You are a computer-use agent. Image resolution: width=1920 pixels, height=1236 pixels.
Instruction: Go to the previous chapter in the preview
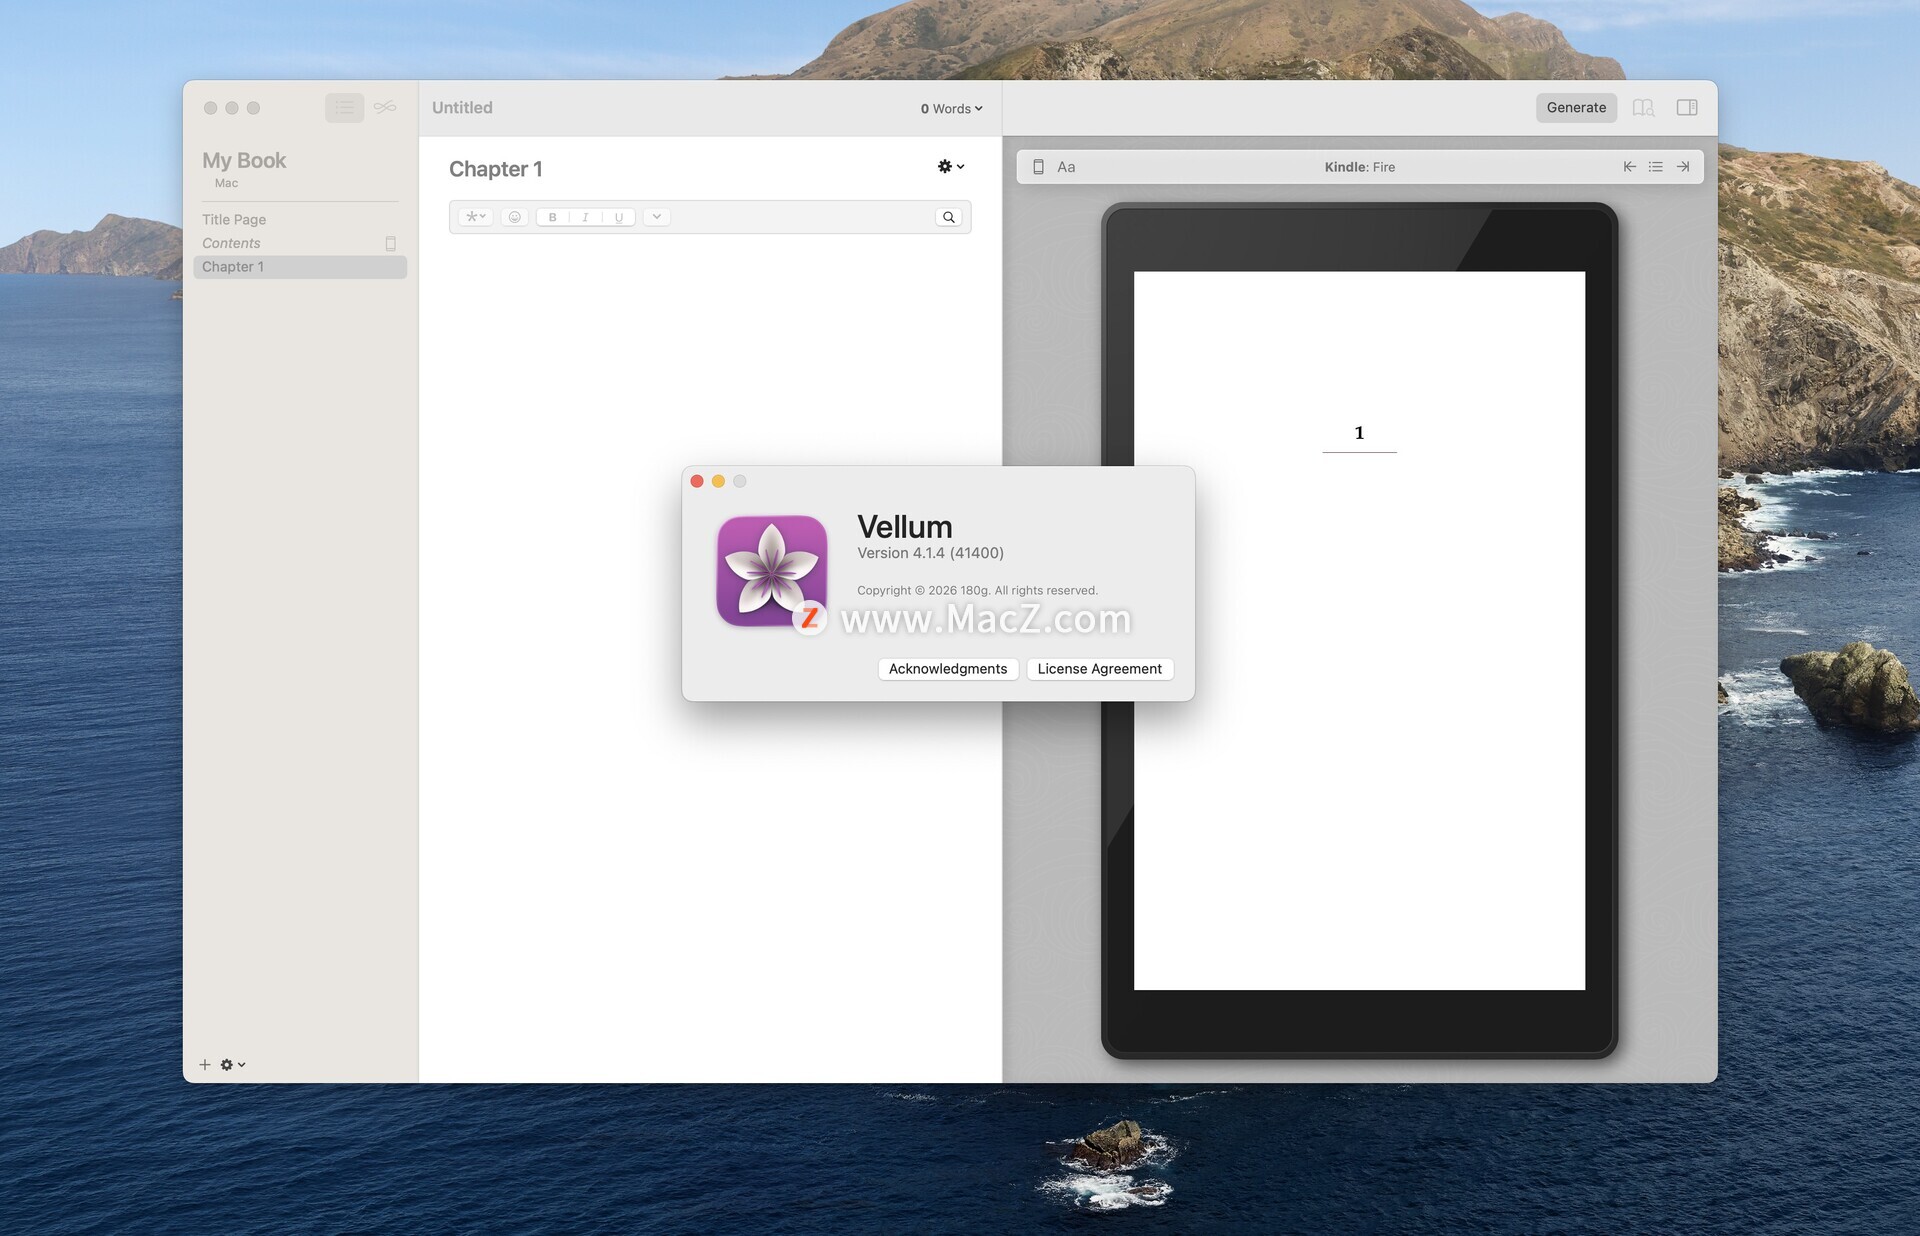point(1630,167)
